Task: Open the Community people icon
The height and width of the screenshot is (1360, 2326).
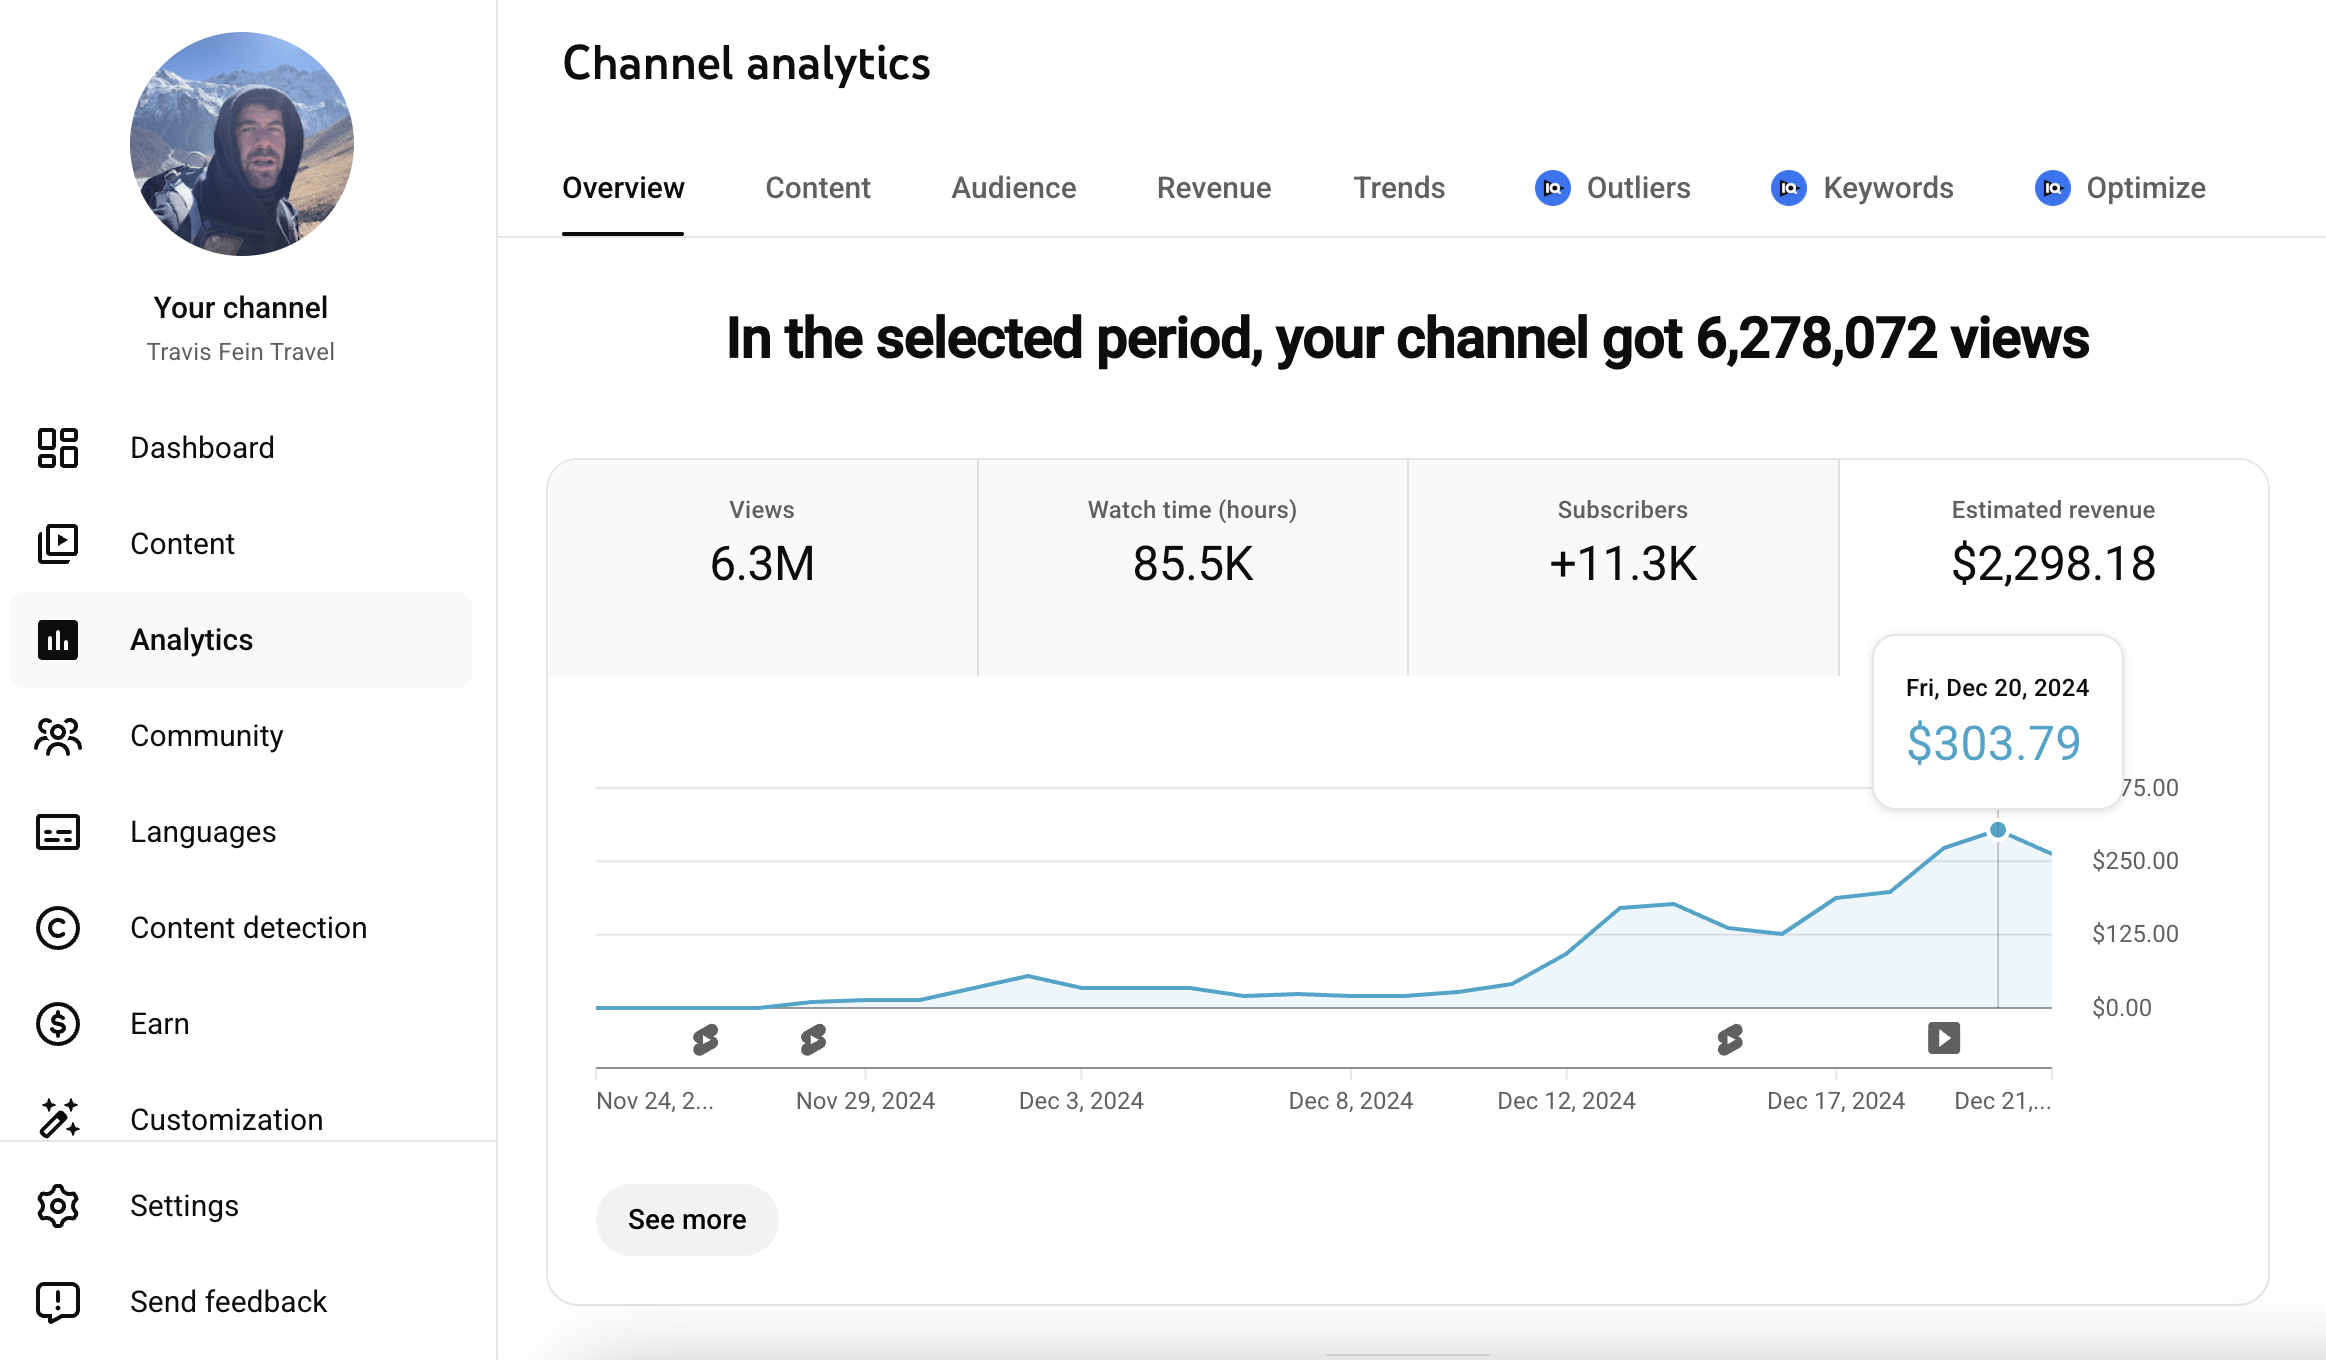Action: (58, 736)
